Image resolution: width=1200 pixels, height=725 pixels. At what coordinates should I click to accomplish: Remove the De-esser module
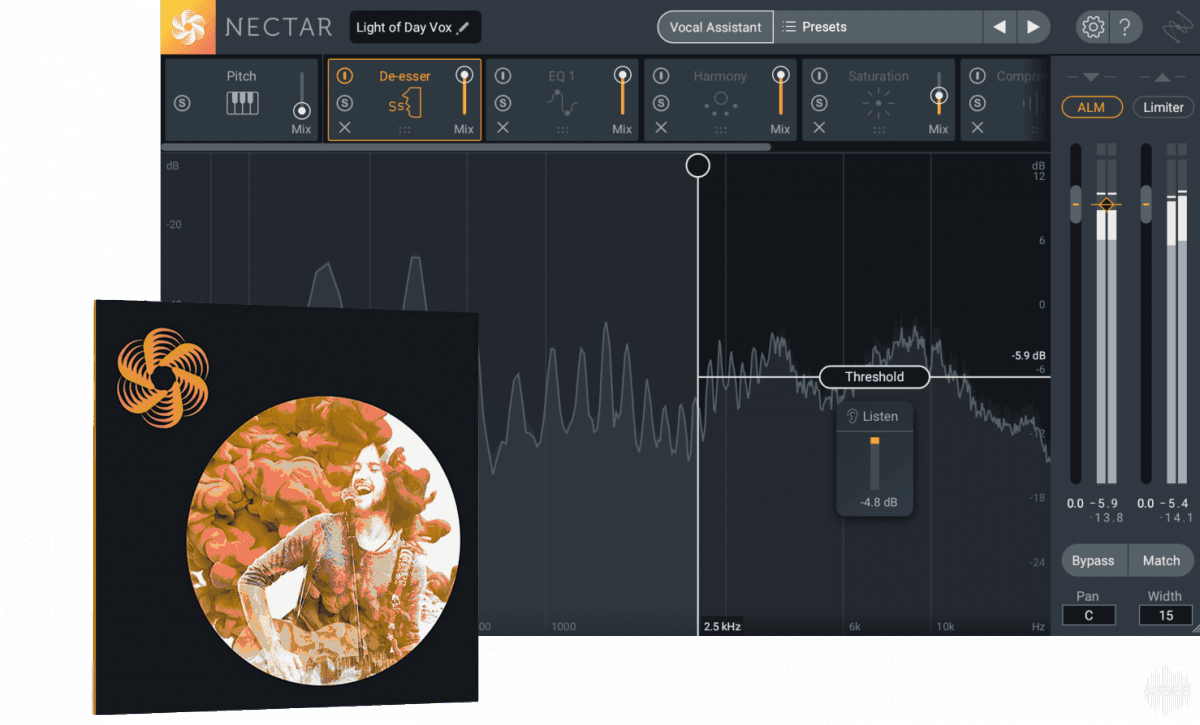pos(345,127)
